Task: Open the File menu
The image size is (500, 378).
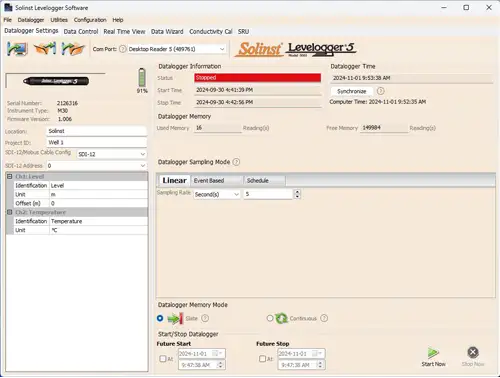Action: (8, 20)
